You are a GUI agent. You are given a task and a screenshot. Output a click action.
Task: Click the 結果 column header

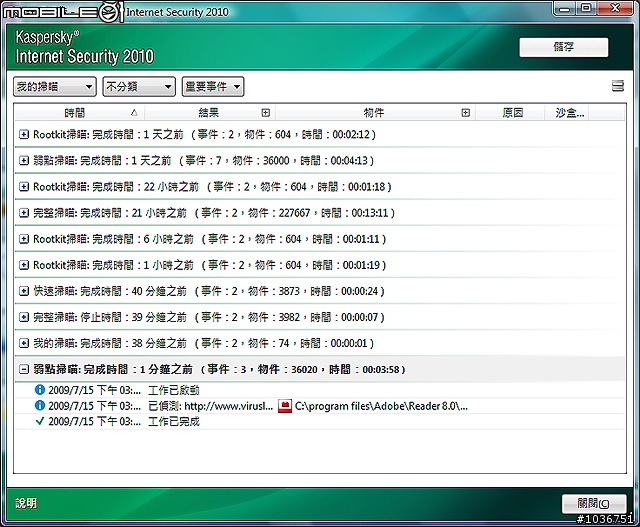pos(210,113)
